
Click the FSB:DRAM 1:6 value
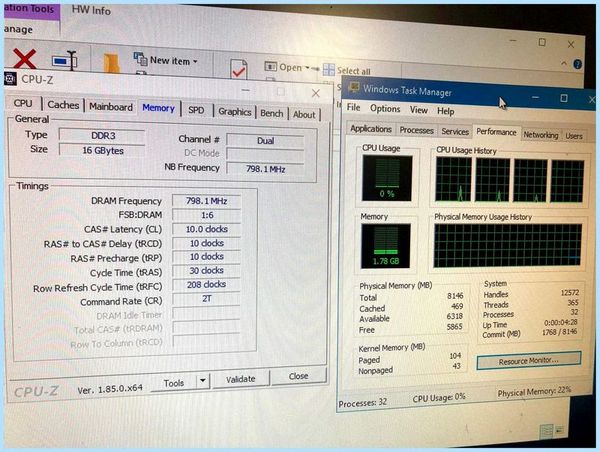click(207, 215)
